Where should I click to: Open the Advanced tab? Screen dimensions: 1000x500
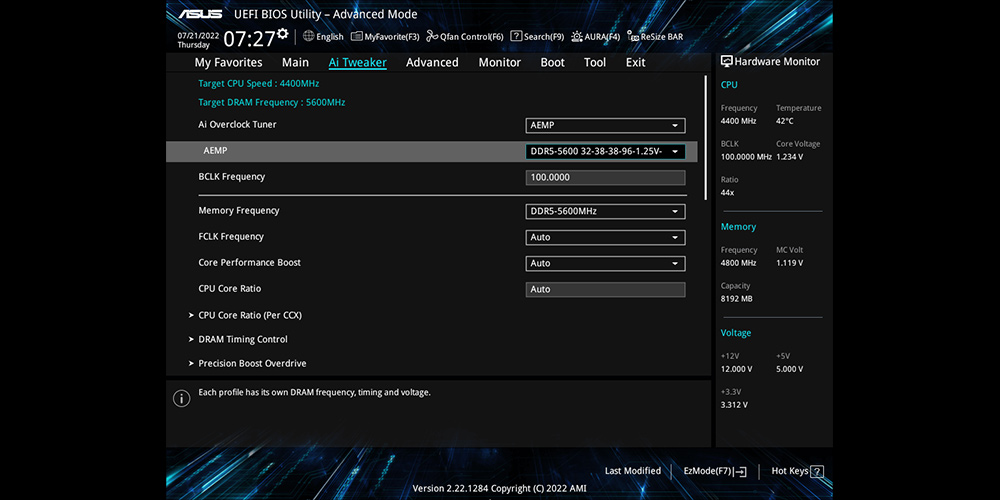pos(432,62)
